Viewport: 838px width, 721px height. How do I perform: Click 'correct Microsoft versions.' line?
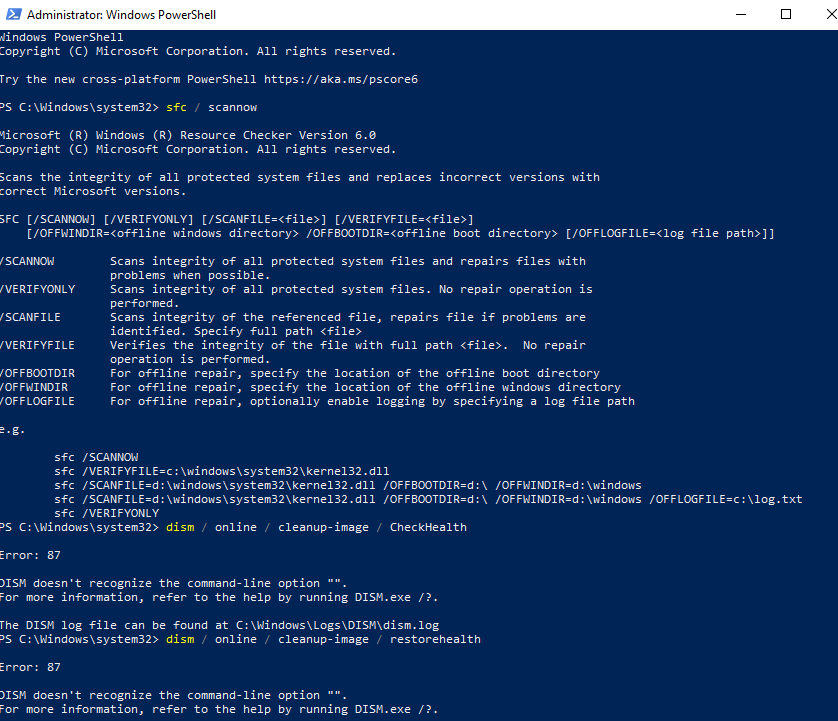(x=93, y=191)
